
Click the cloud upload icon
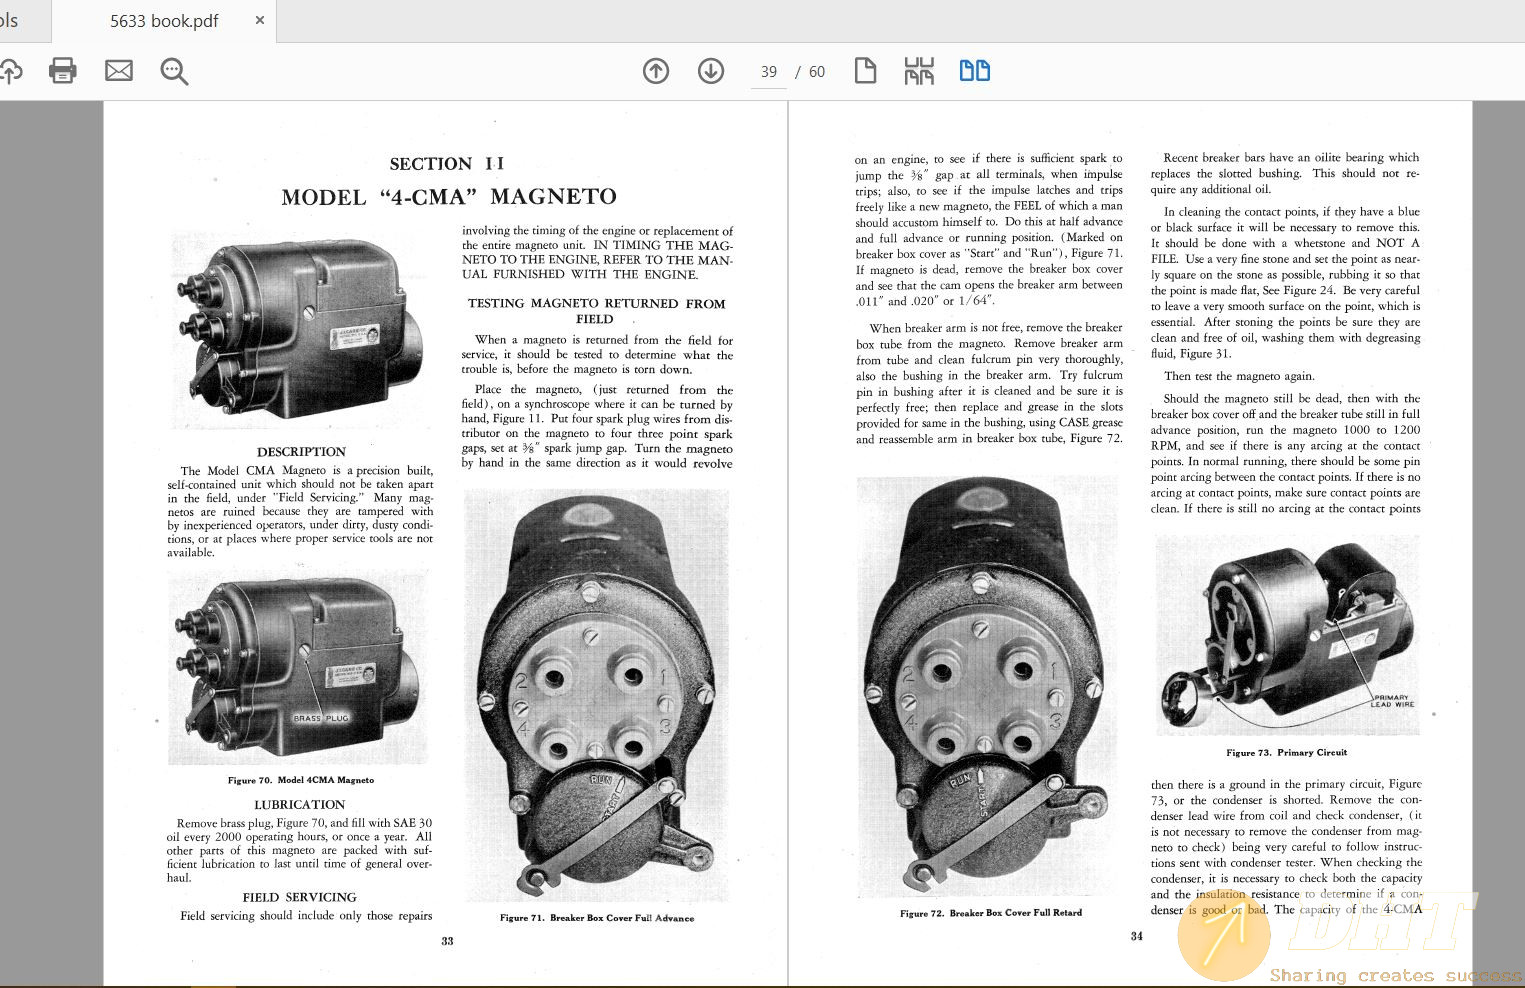[11, 71]
